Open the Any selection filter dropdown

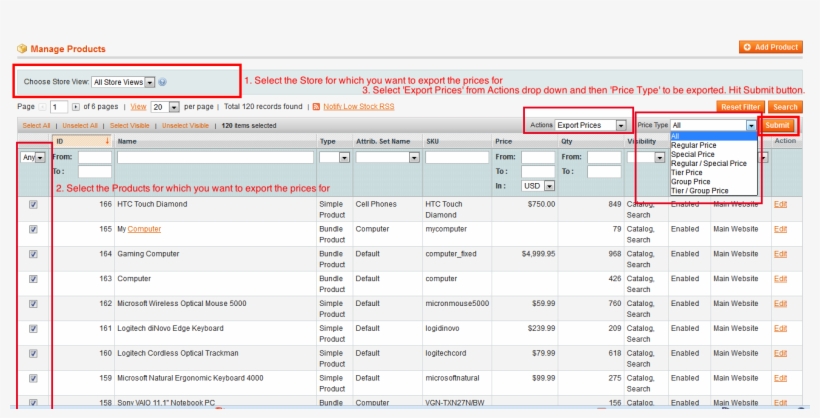[x=32, y=157]
